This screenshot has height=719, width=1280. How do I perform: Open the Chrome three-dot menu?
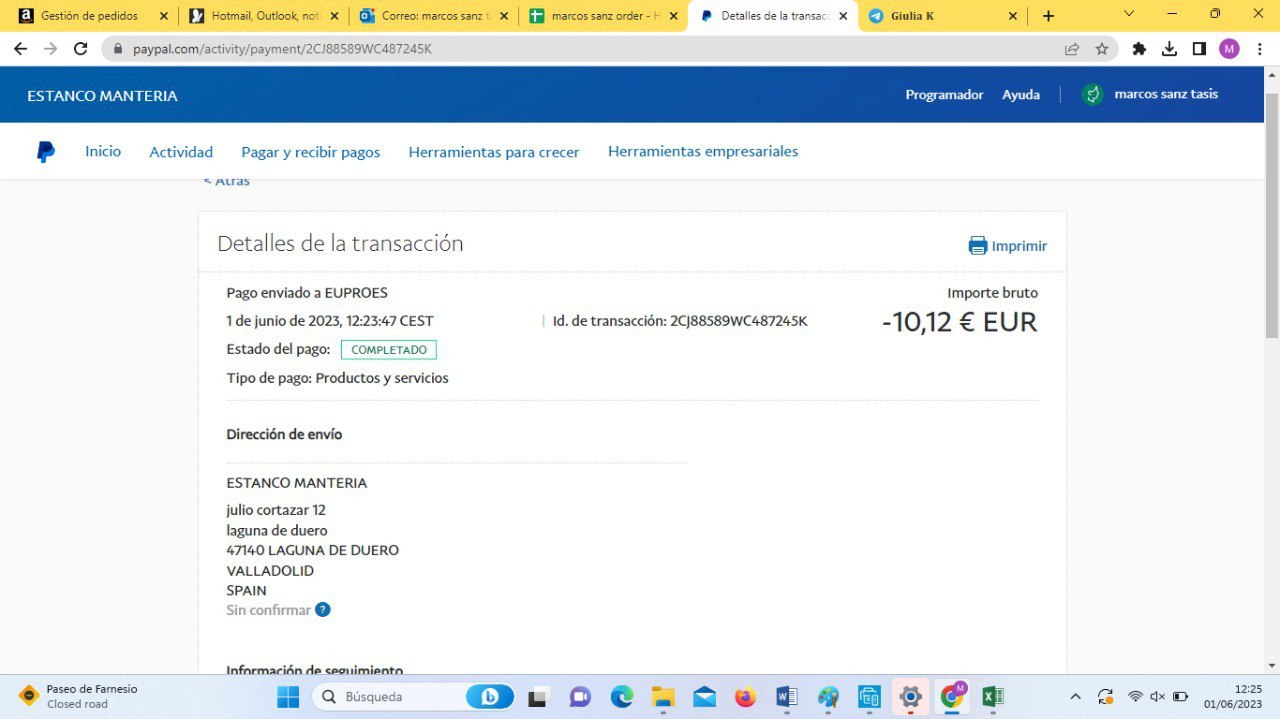[x=1259, y=49]
